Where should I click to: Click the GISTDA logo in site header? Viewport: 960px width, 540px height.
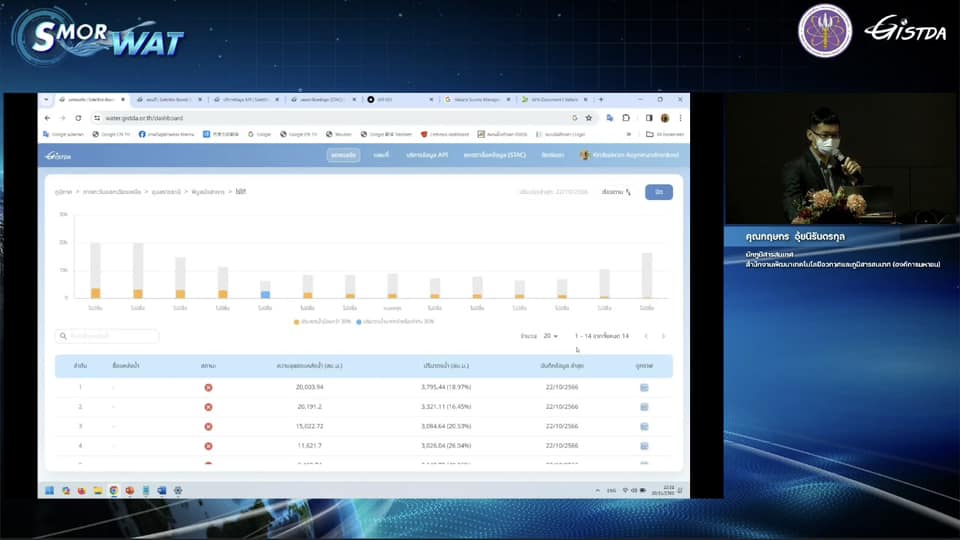pyautogui.click(x=60, y=155)
